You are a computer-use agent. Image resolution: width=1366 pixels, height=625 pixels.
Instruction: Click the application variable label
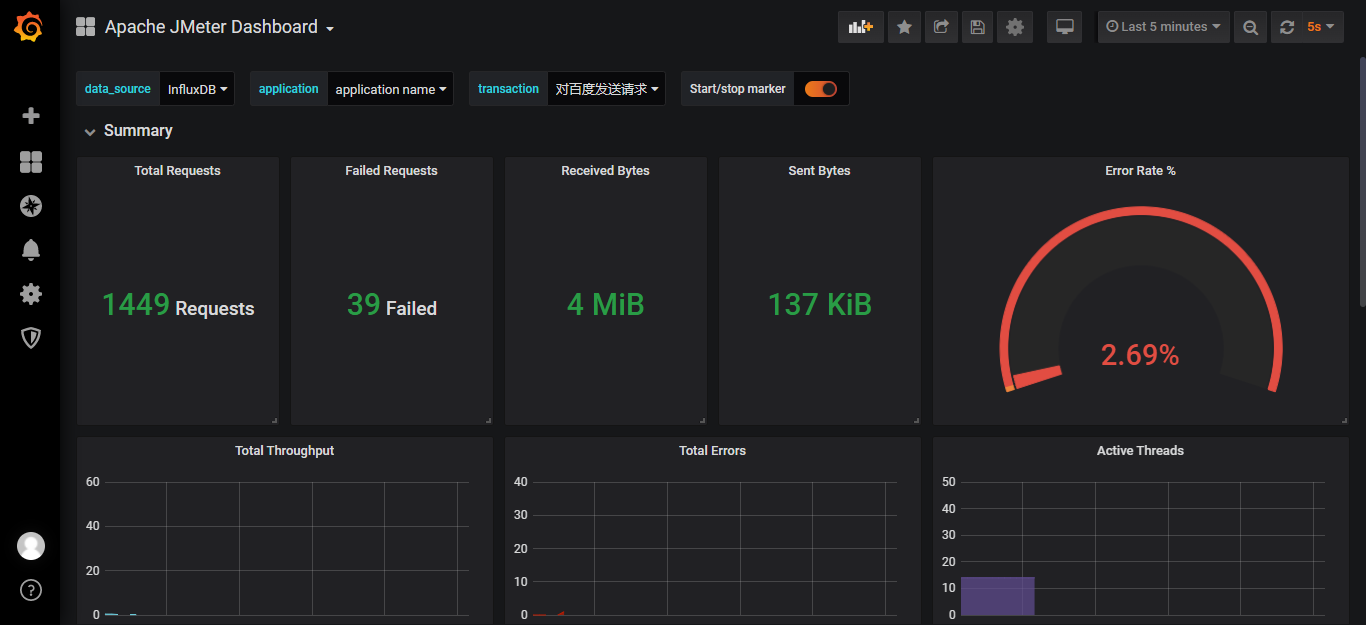(289, 89)
